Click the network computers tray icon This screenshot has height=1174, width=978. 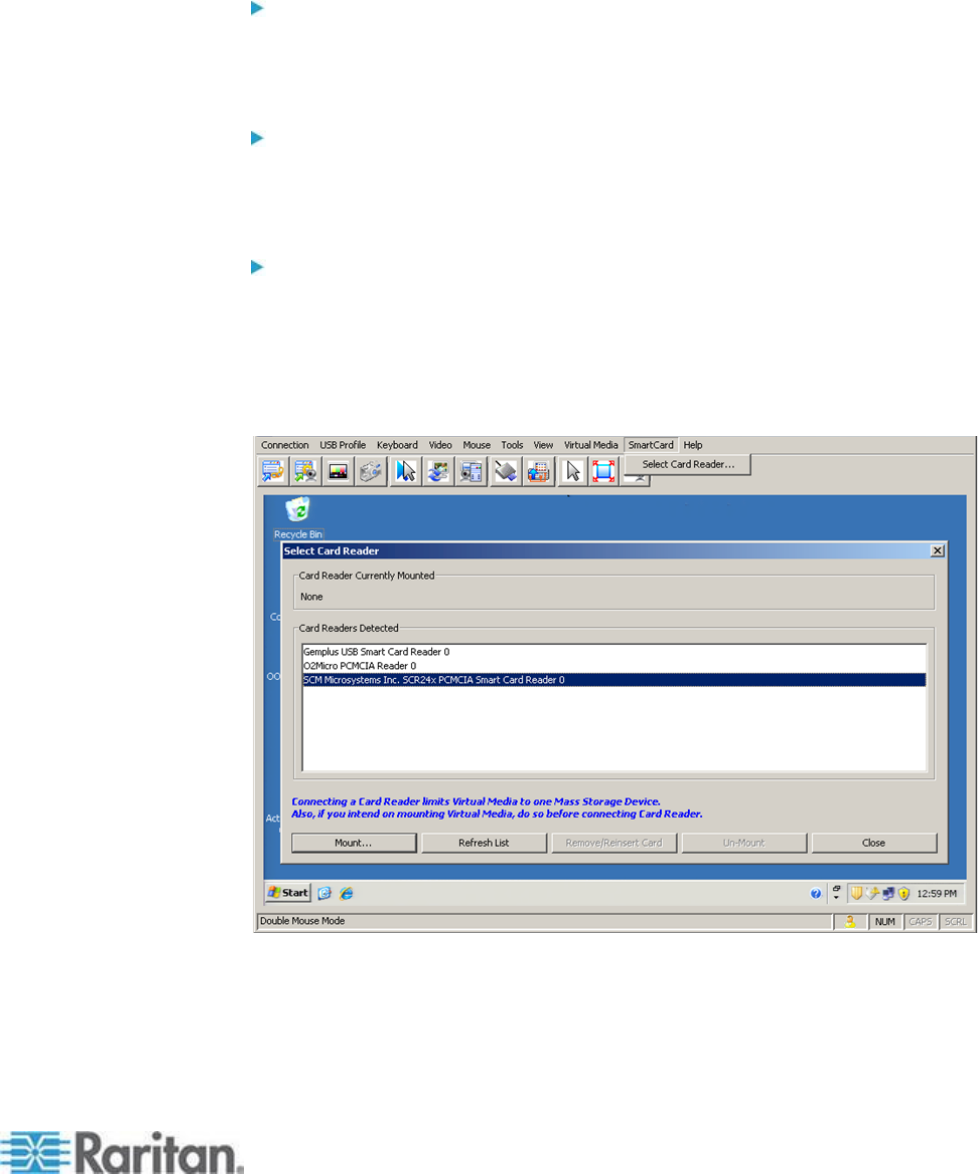click(x=888, y=893)
